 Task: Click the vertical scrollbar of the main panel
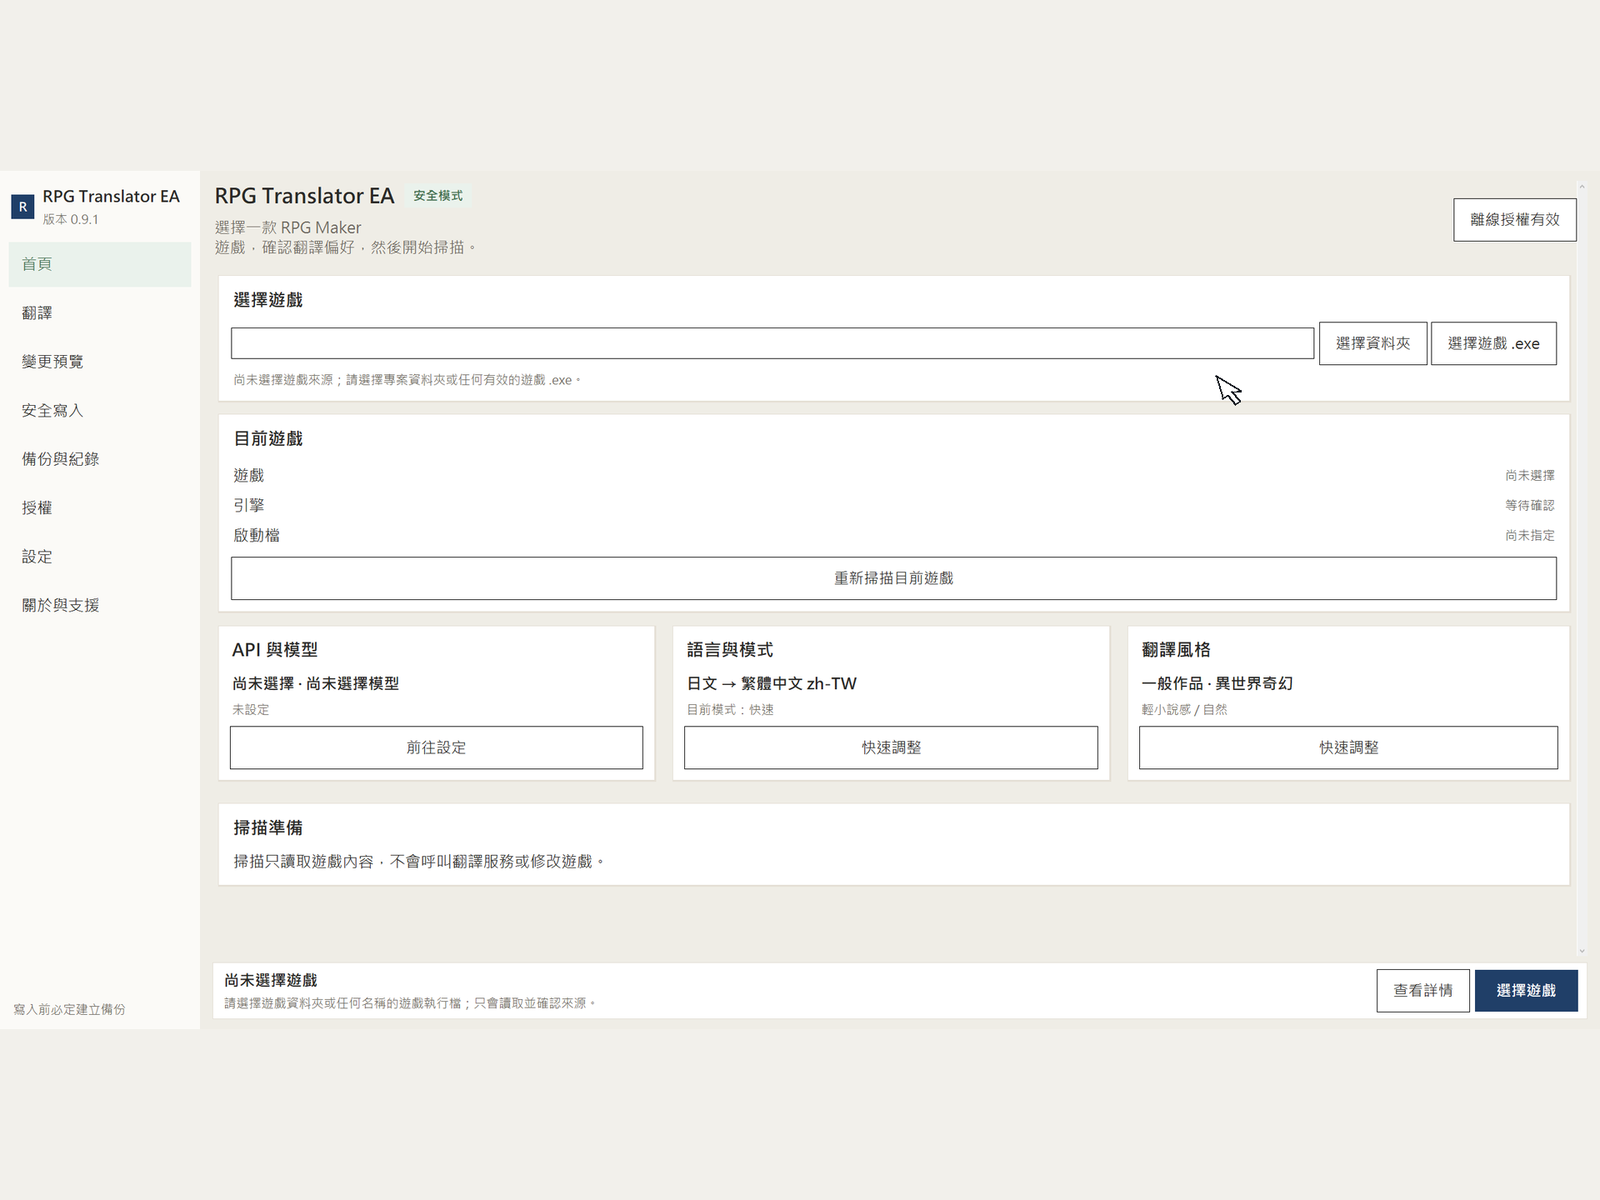1582,568
